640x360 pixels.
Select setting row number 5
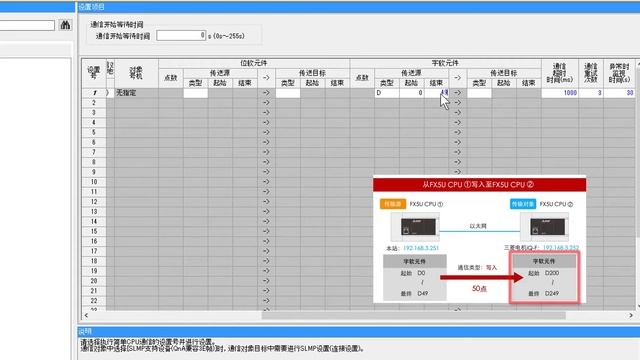(94, 132)
